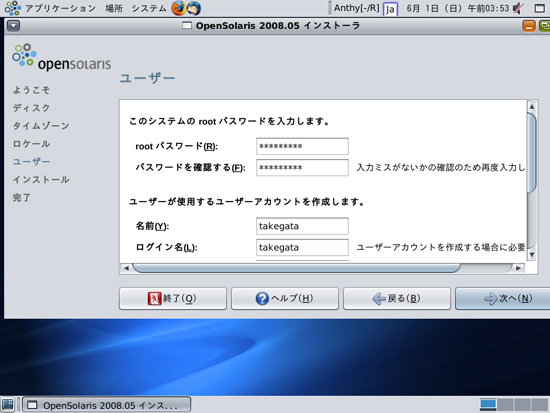This screenshot has height=413, width=550.
Task: Click the vertical scrollbar up arrow
Action: [532, 106]
